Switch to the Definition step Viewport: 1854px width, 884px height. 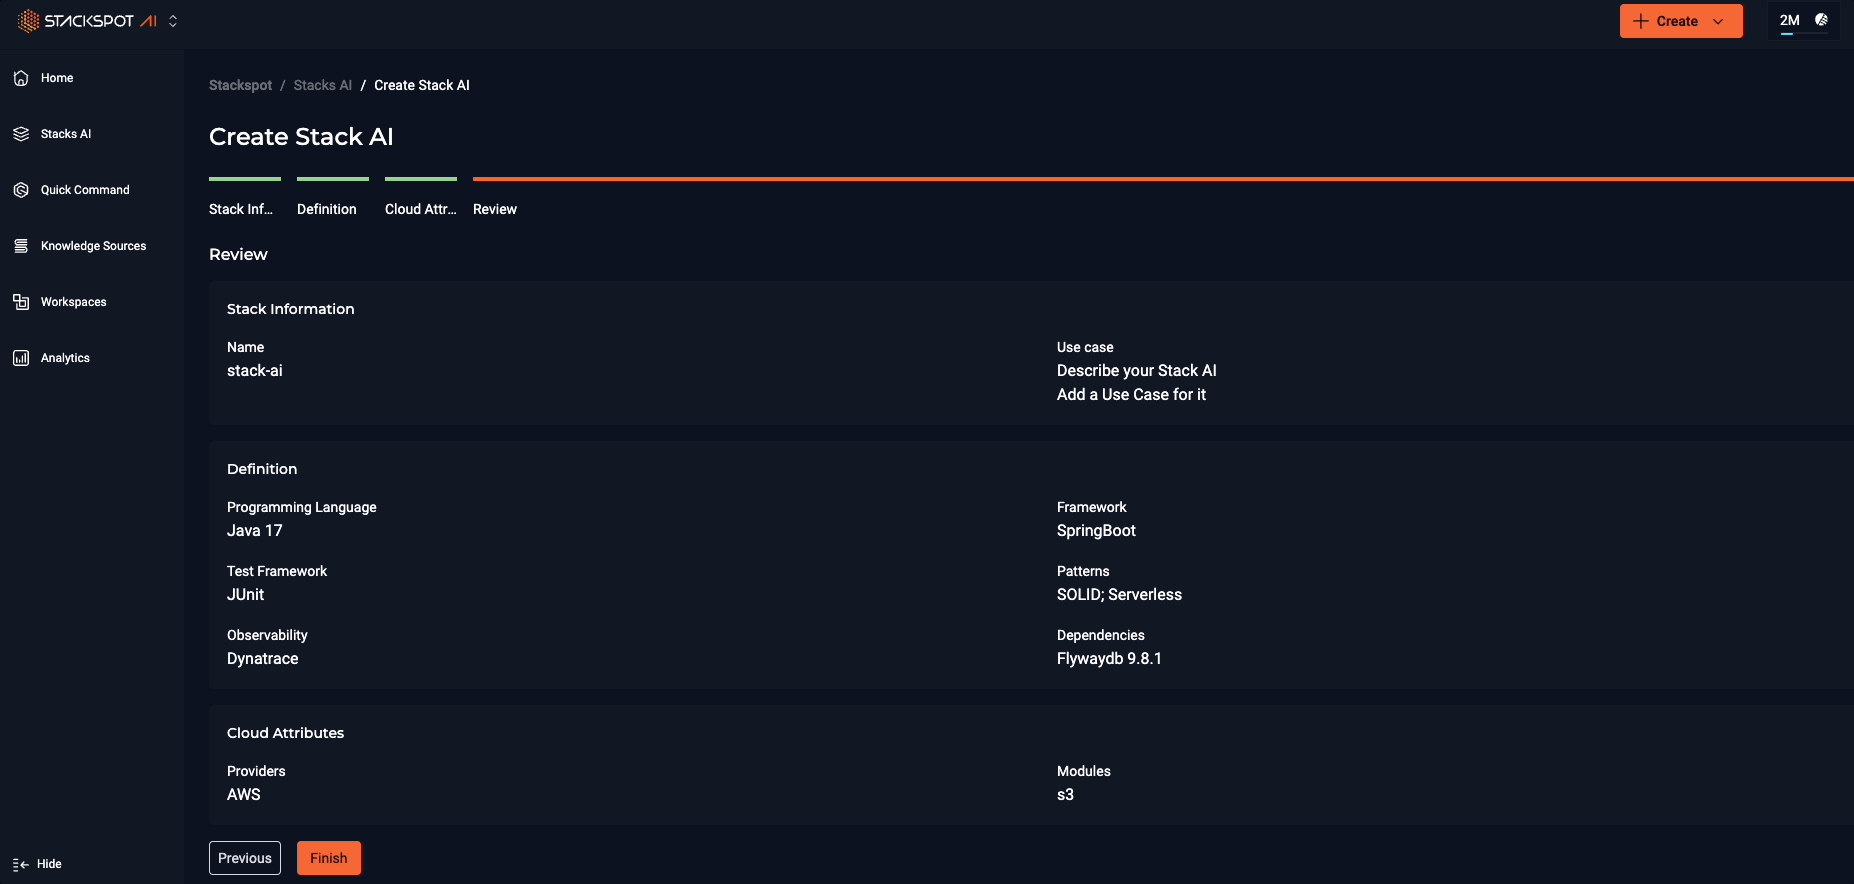point(327,209)
